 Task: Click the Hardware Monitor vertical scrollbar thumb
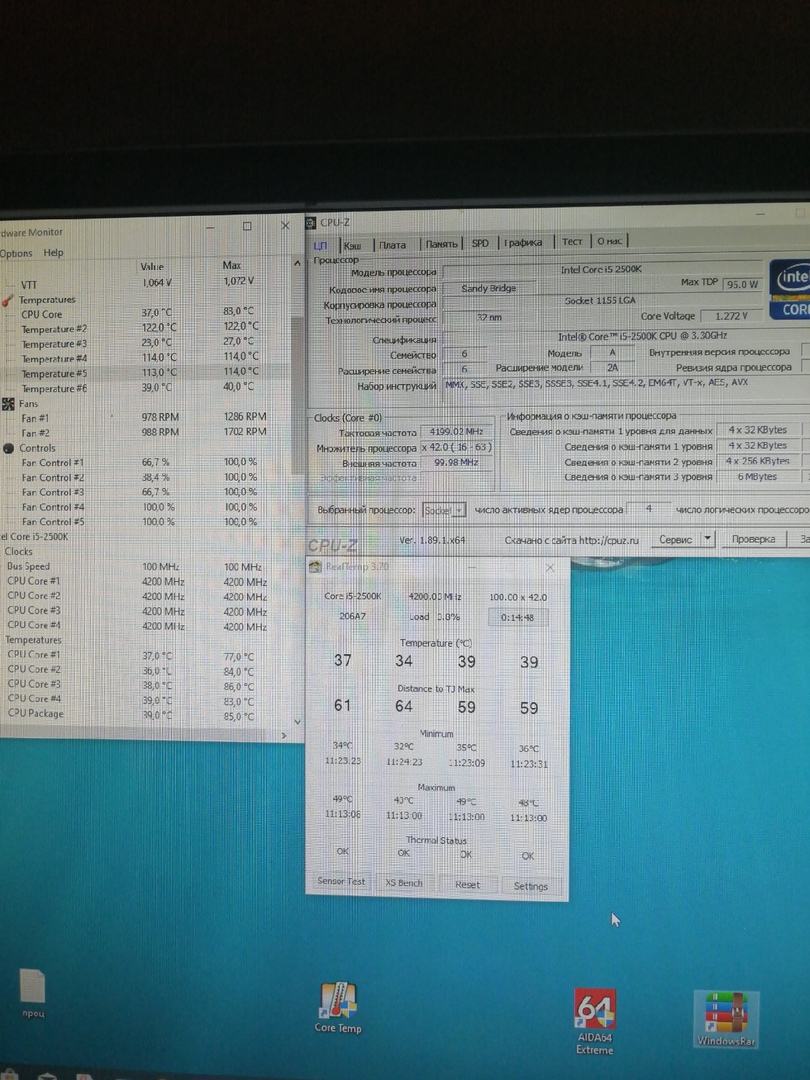[298, 396]
